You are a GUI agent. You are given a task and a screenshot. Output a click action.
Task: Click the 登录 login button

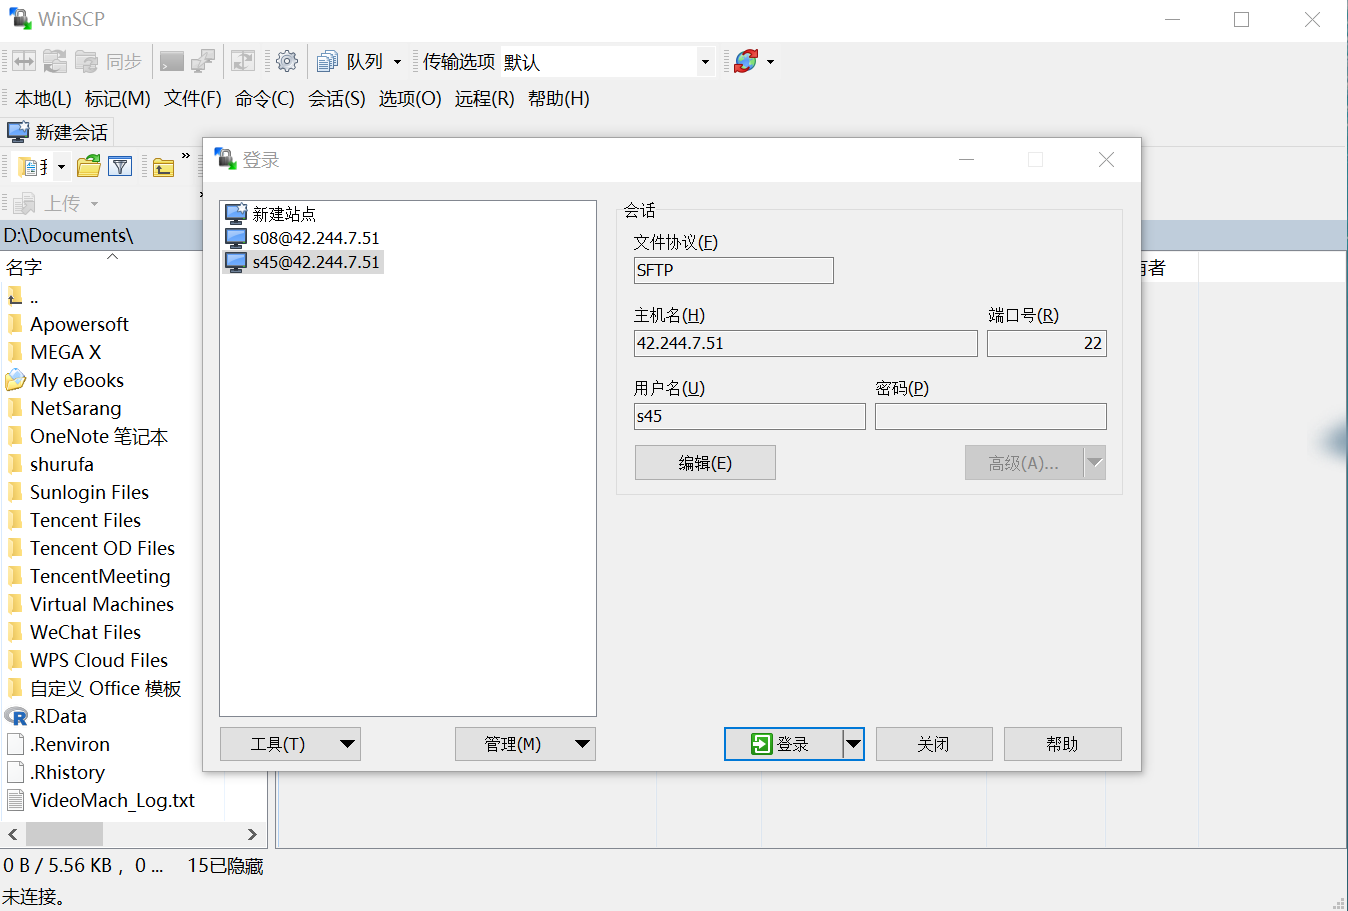pos(783,744)
